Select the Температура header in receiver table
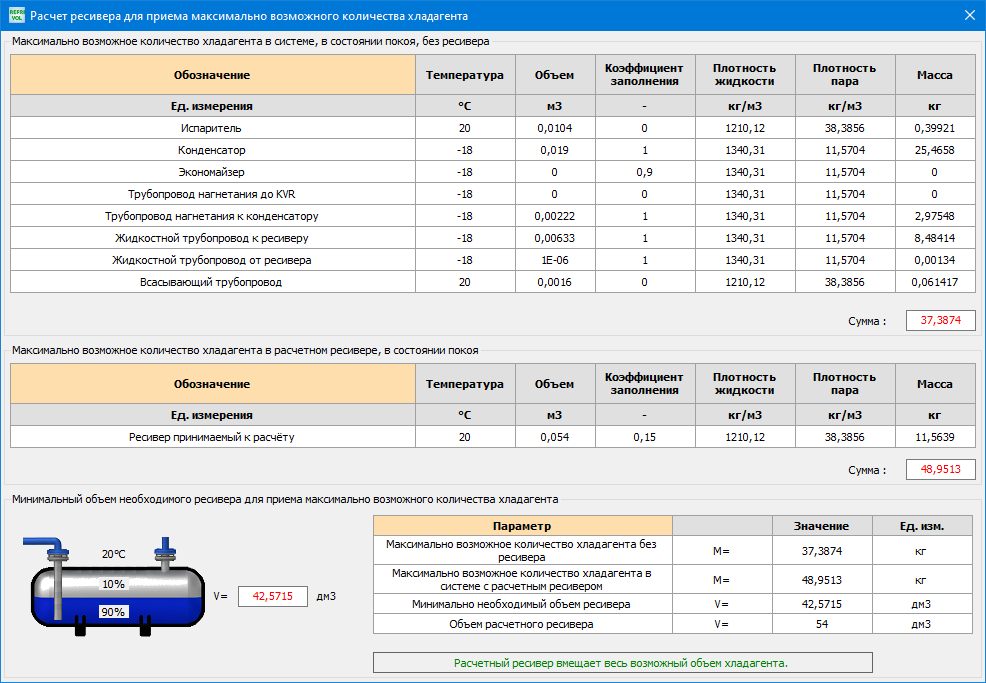Viewport: 986px width, 683px height. click(x=465, y=384)
